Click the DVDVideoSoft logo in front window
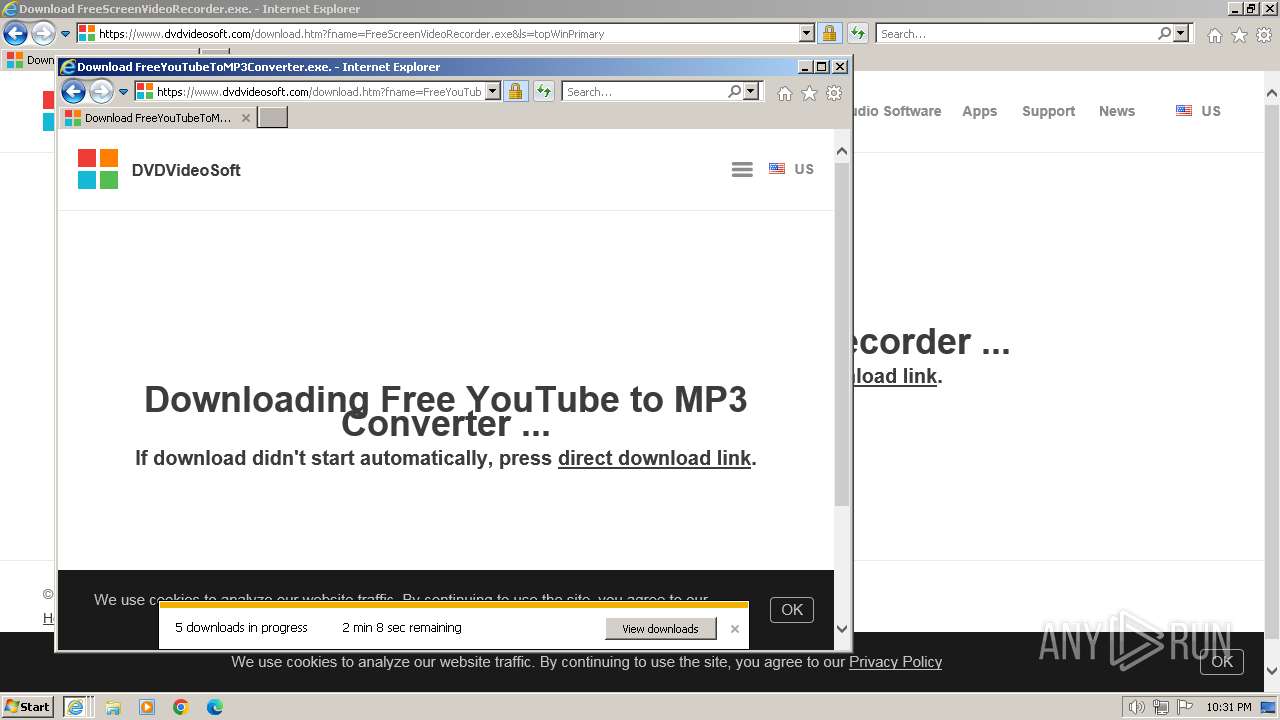Screen dimensions: 1280x720 pos(159,169)
